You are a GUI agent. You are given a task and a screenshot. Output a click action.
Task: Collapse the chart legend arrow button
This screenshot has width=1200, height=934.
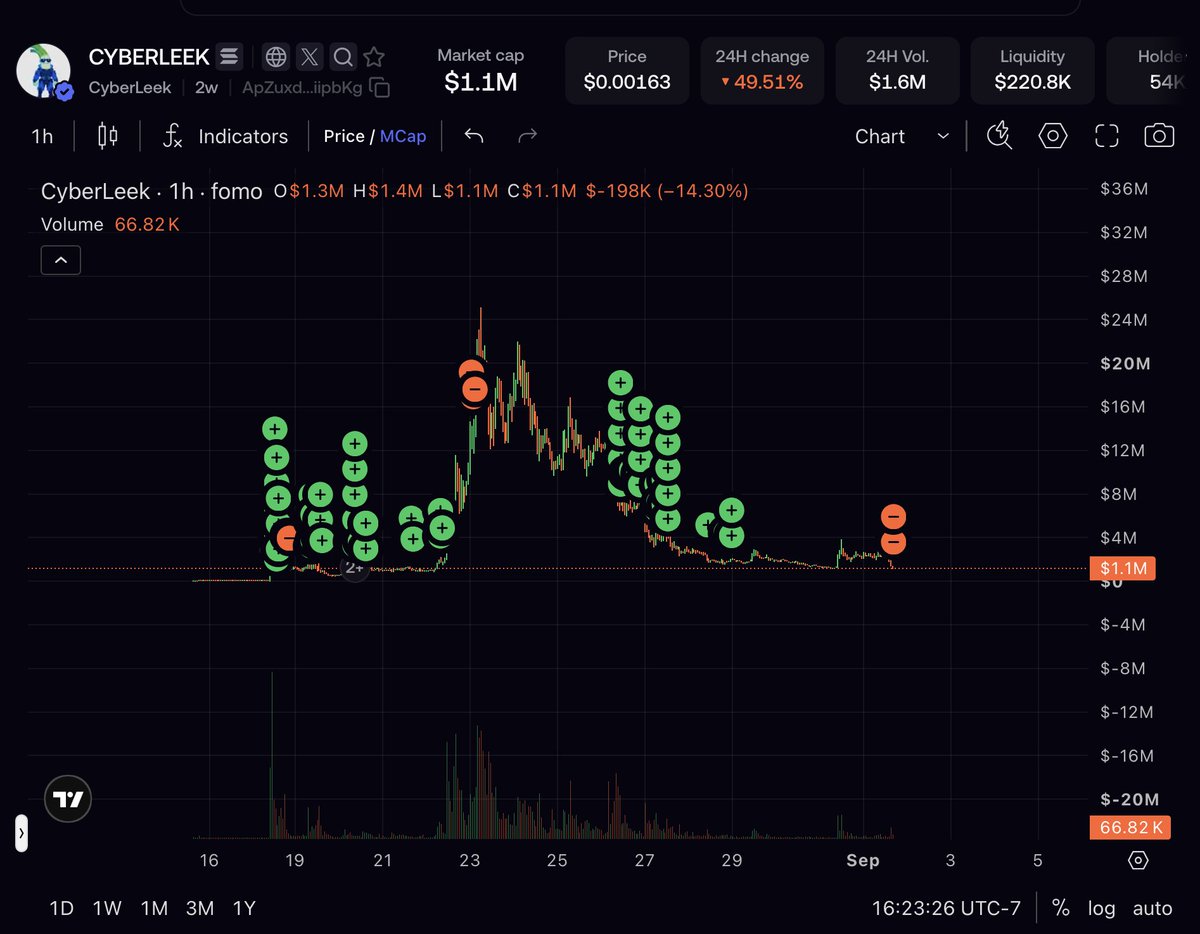pyautogui.click(x=61, y=260)
